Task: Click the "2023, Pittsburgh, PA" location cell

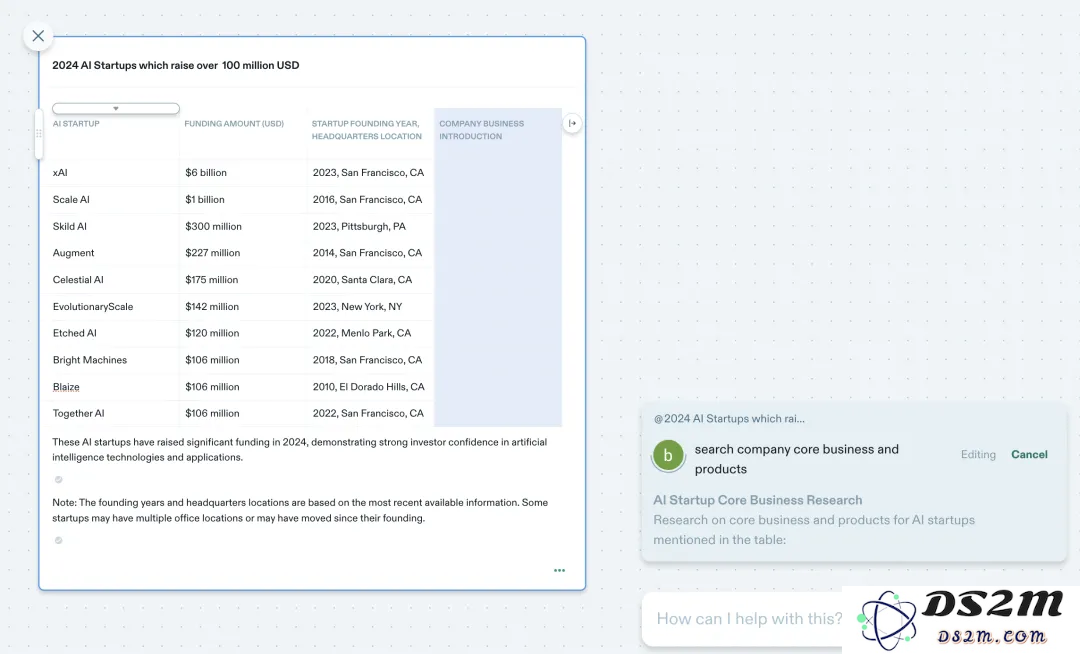Action: pos(359,226)
